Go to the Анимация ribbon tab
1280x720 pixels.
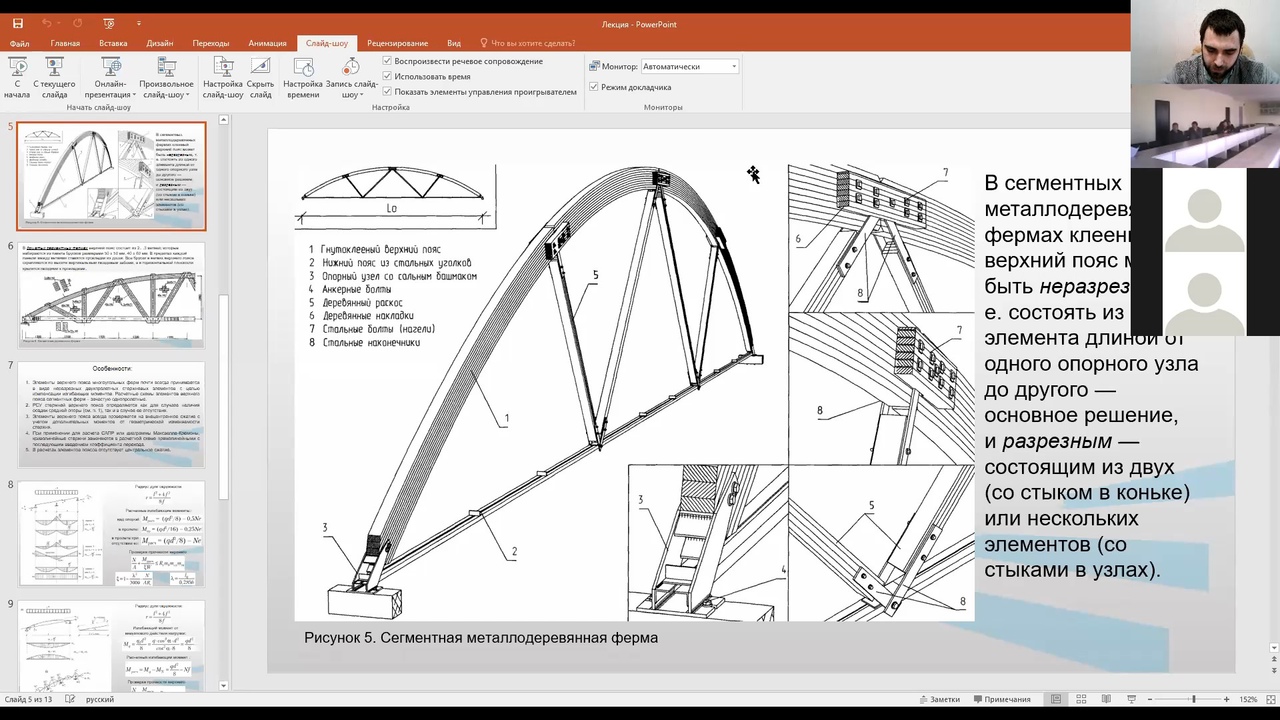(x=268, y=44)
